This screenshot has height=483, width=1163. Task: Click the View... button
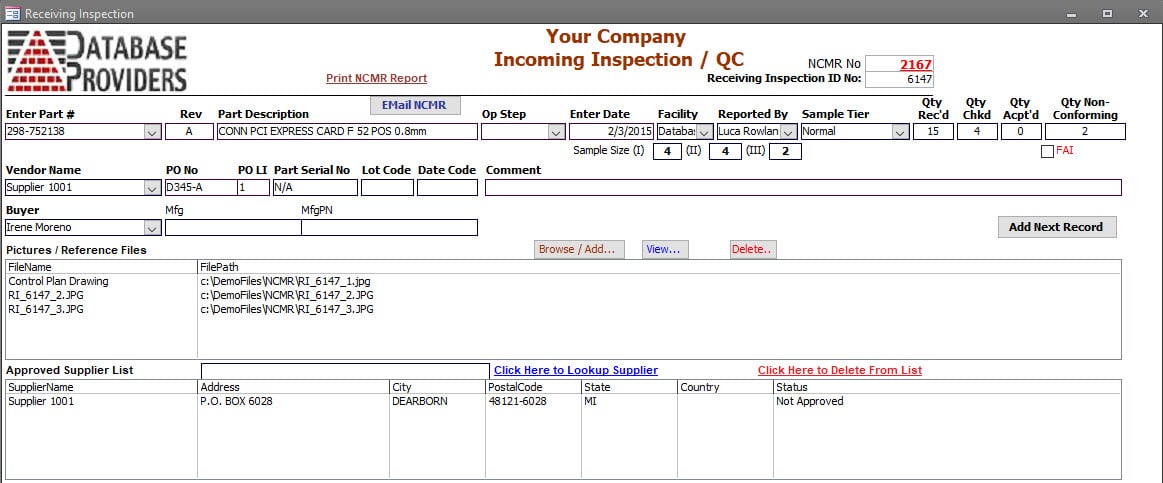pos(665,249)
